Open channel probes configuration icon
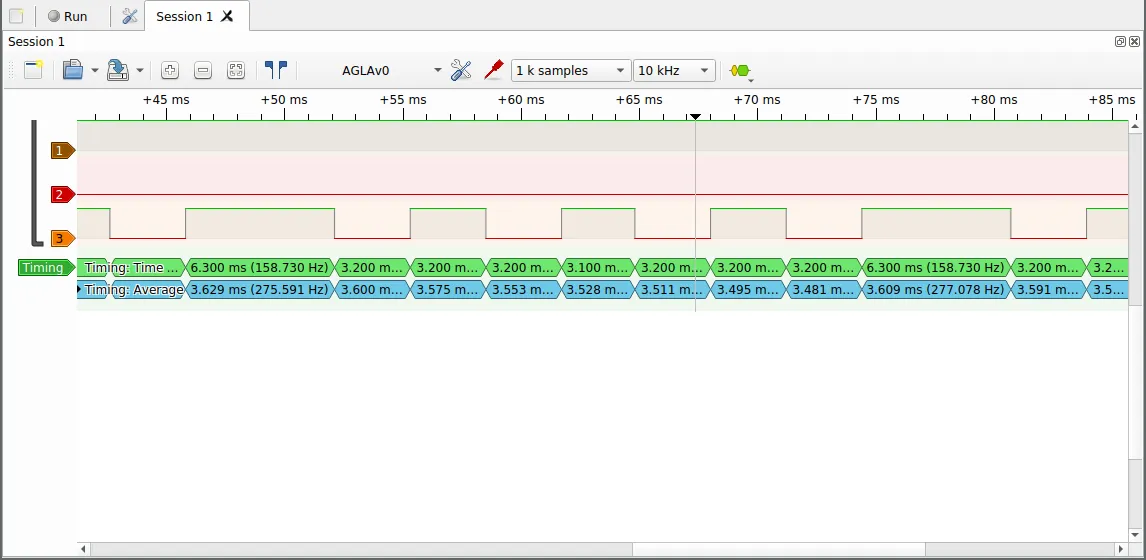Screen dimensions: 1146x560 point(494,70)
